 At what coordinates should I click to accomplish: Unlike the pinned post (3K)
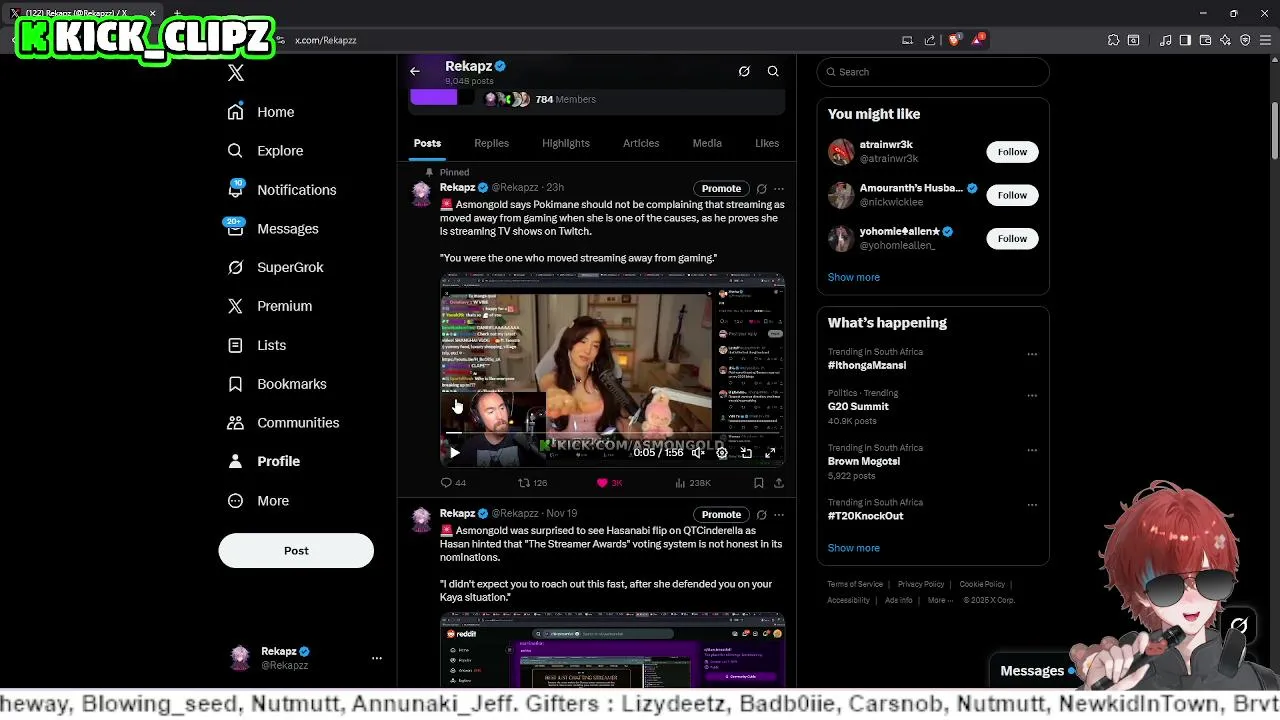(x=609, y=483)
